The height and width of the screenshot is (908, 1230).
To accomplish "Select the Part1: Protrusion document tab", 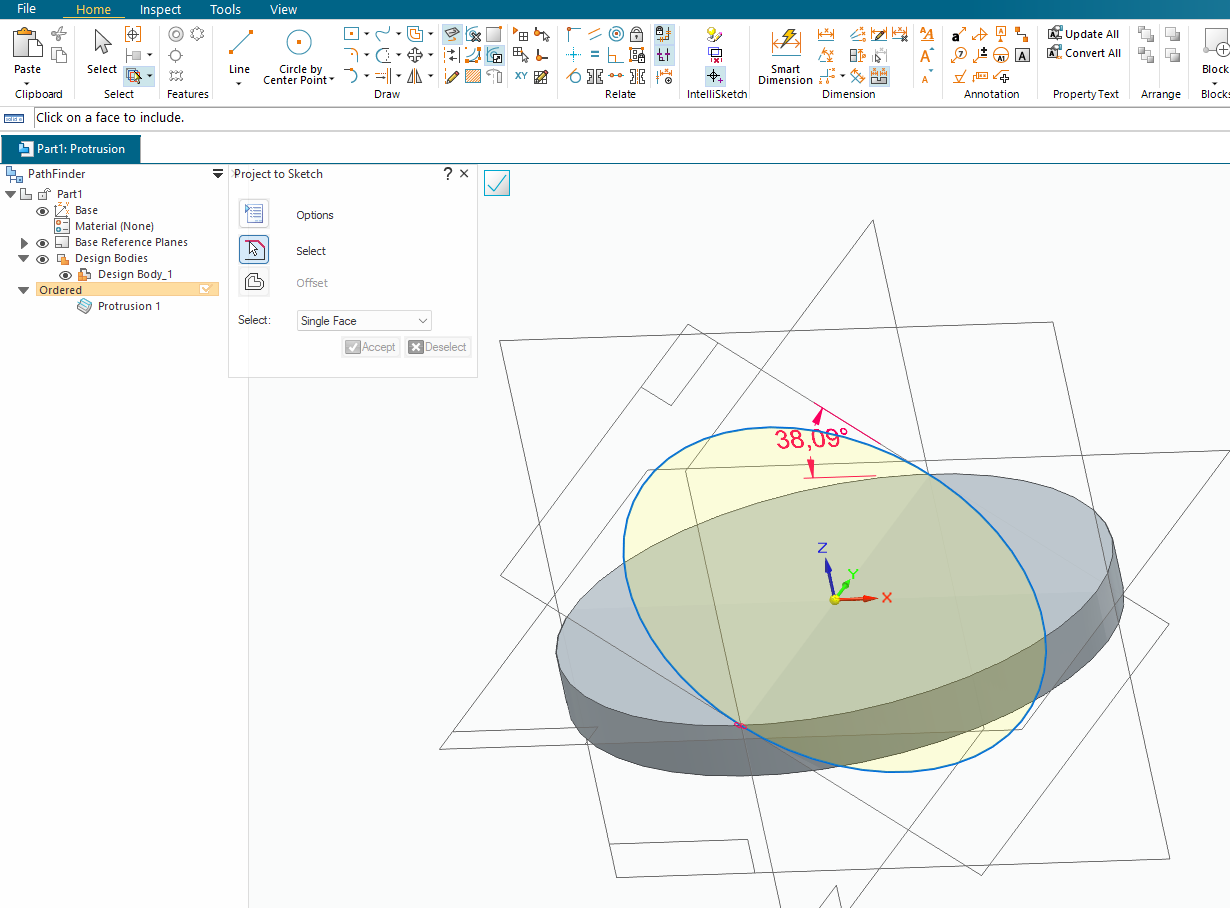I will click(71, 149).
